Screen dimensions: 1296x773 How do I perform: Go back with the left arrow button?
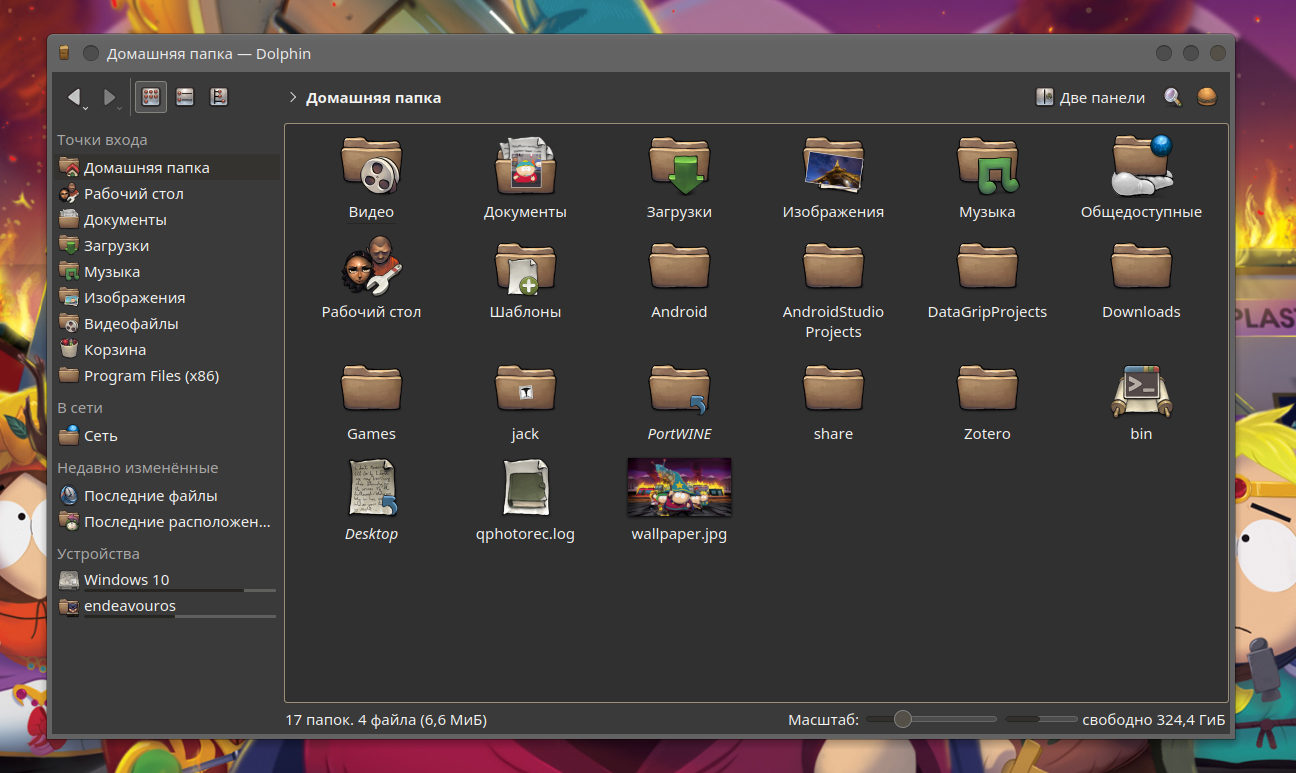[x=75, y=97]
